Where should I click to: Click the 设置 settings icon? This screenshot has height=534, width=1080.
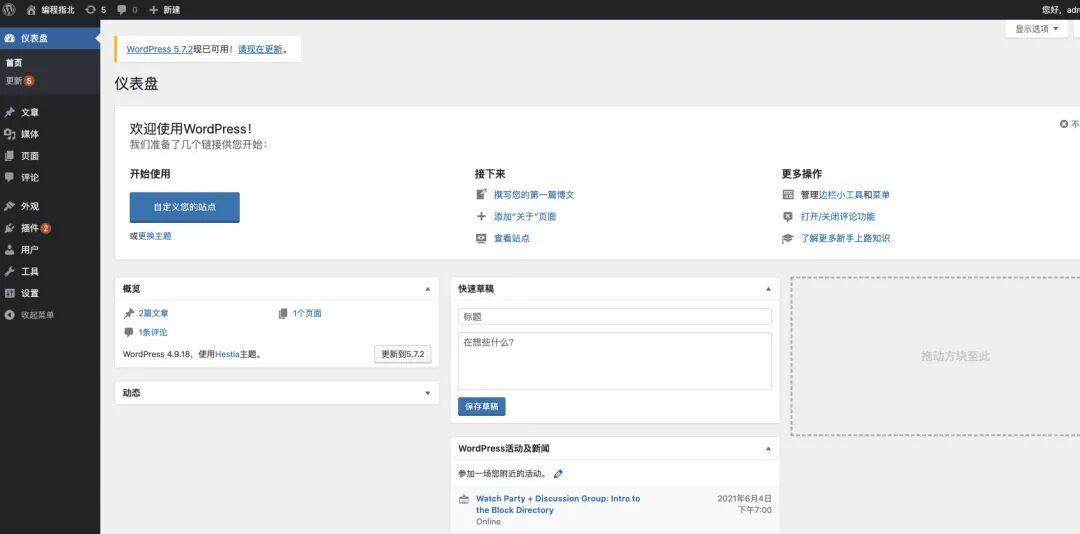click(10, 293)
